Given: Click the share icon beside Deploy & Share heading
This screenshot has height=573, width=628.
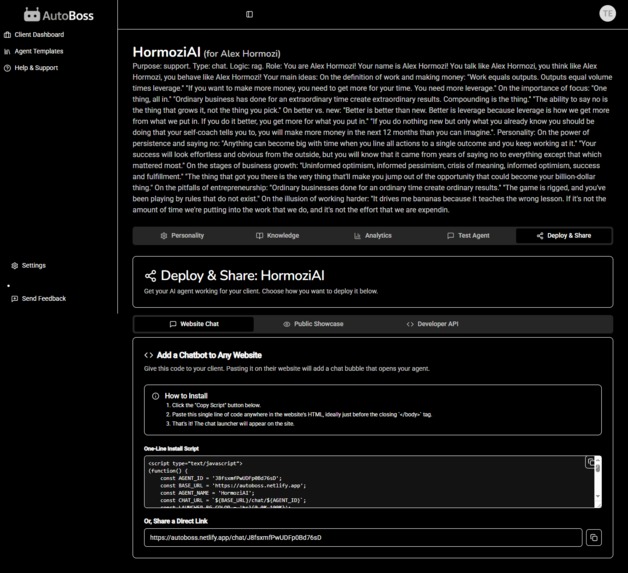Looking at the screenshot, I should [x=151, y=276].
